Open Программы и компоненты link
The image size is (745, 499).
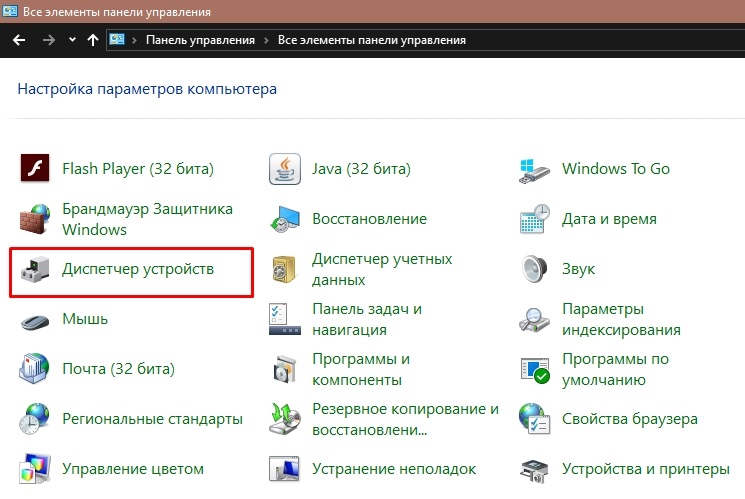pos(361,369)
